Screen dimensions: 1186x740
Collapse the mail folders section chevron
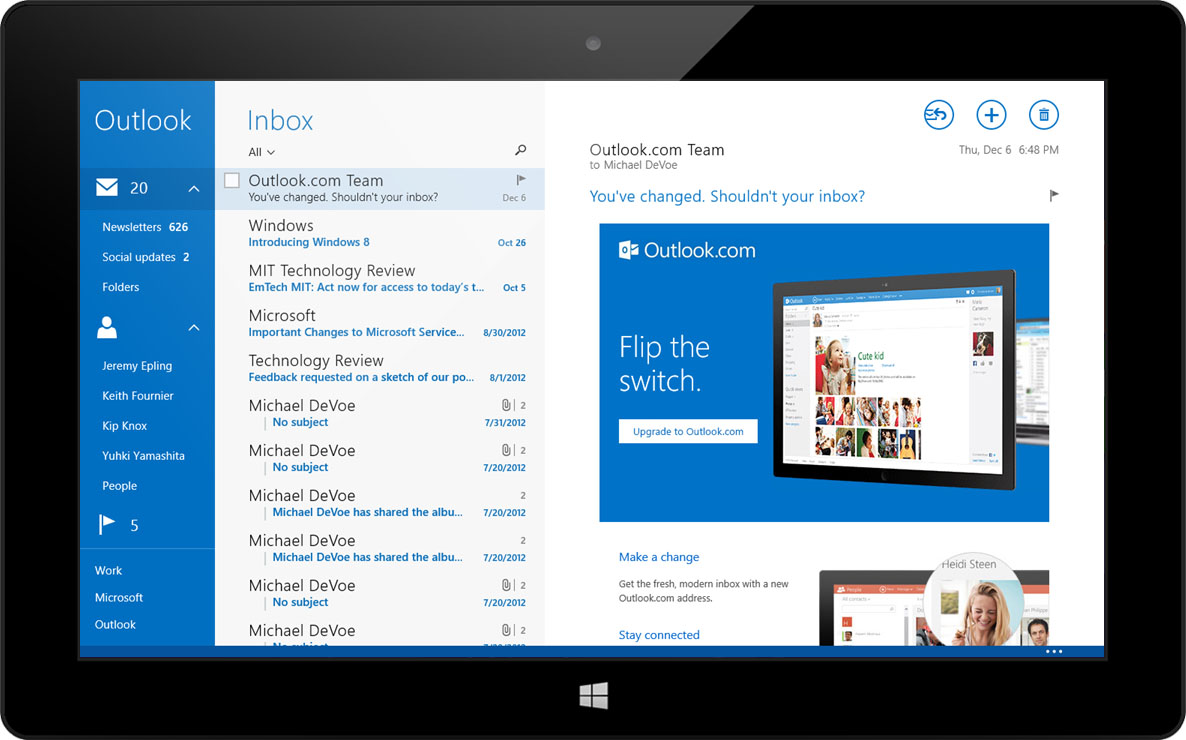194,188
